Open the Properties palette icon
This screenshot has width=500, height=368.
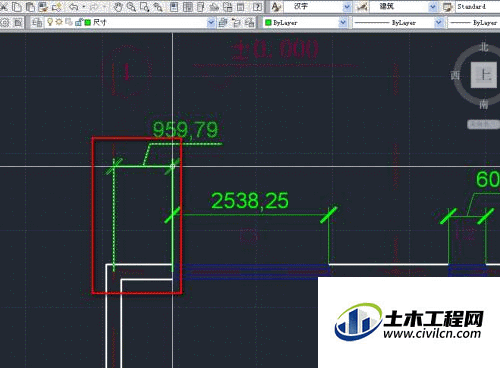174,6
